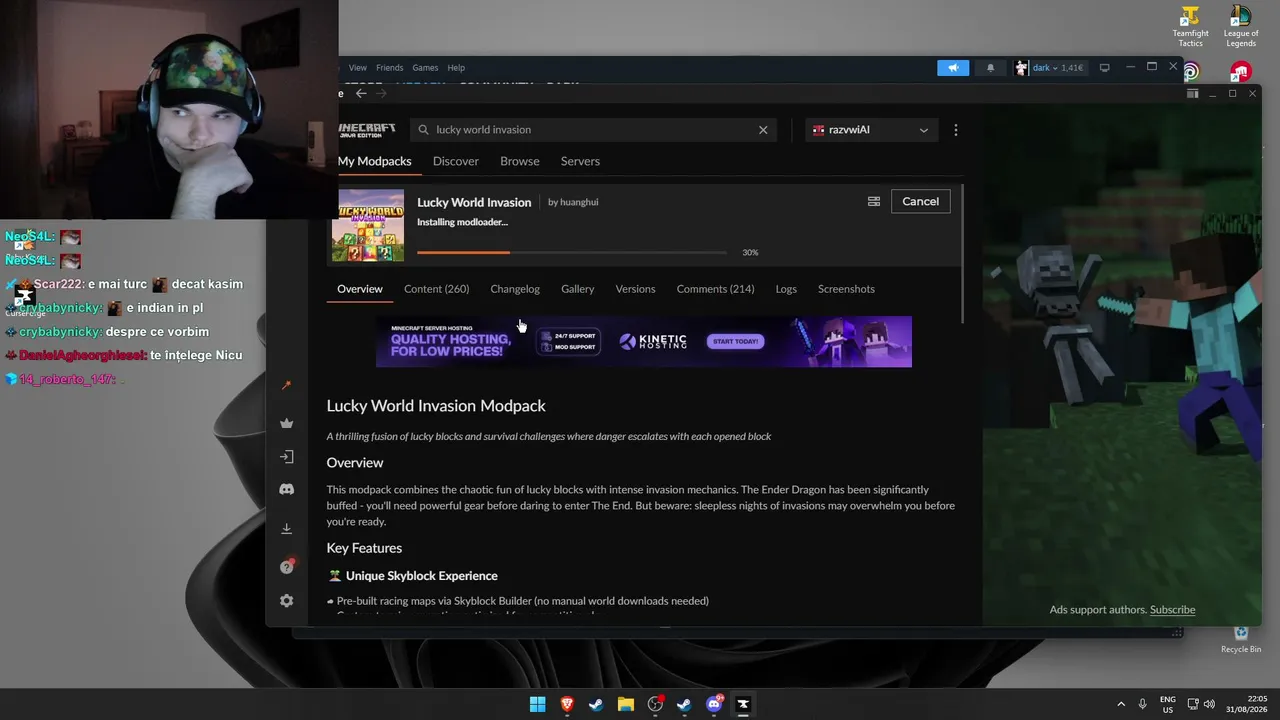This screenshot has width=1280, height=720.
Task: Open Steam Friends menu
Action: tap(390, 68)
